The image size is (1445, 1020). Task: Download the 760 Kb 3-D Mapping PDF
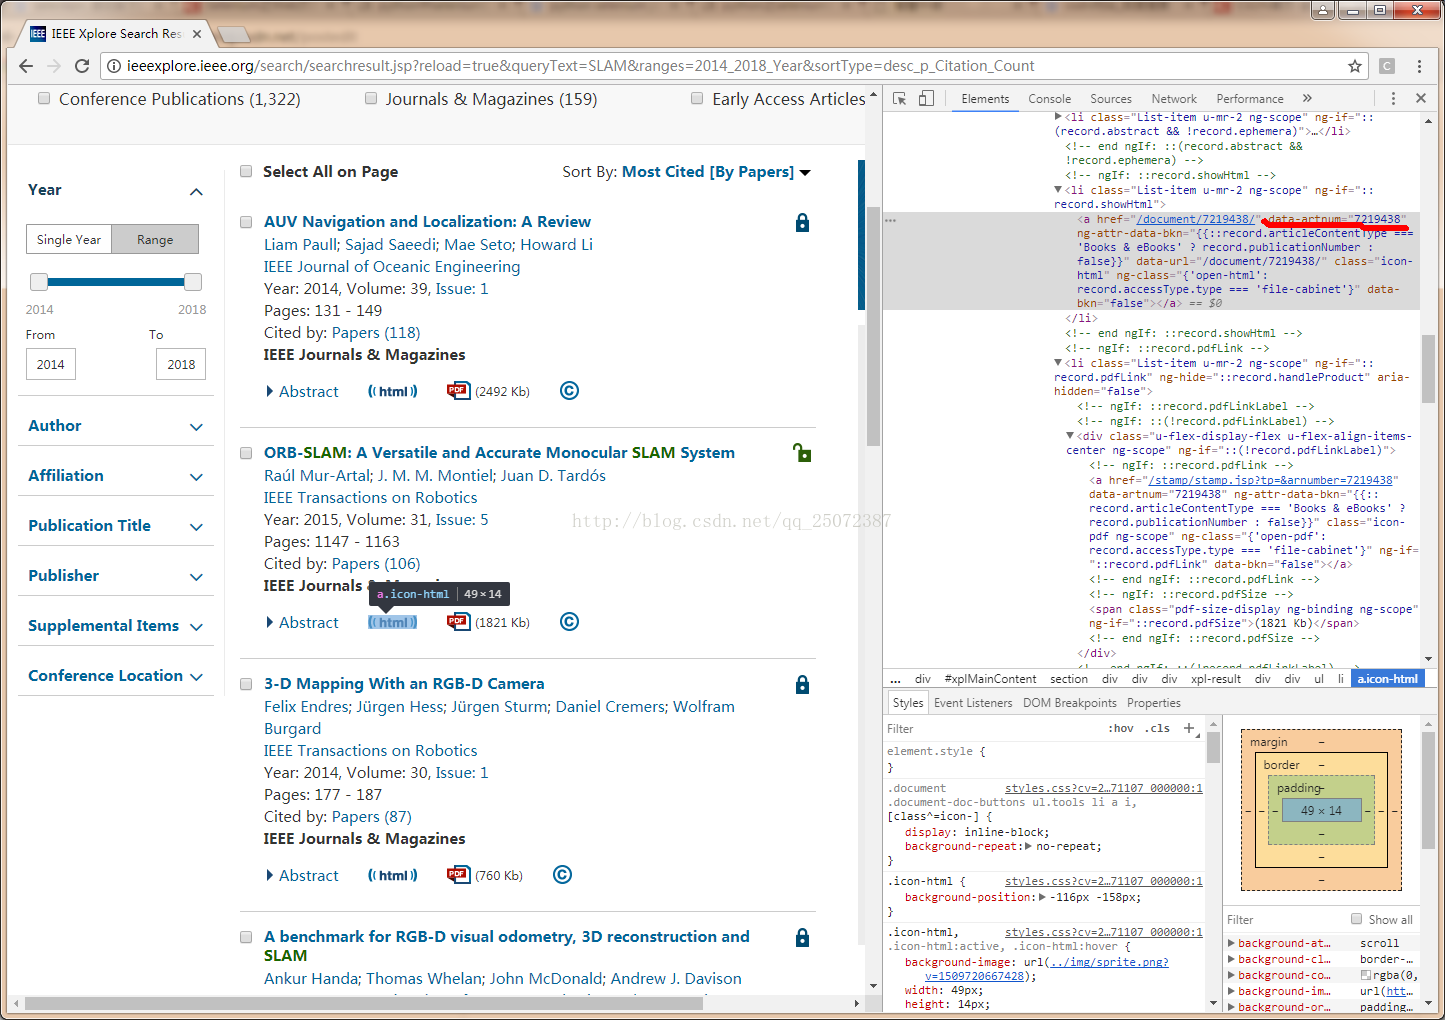pyautogui.click(x=458, y=875)
